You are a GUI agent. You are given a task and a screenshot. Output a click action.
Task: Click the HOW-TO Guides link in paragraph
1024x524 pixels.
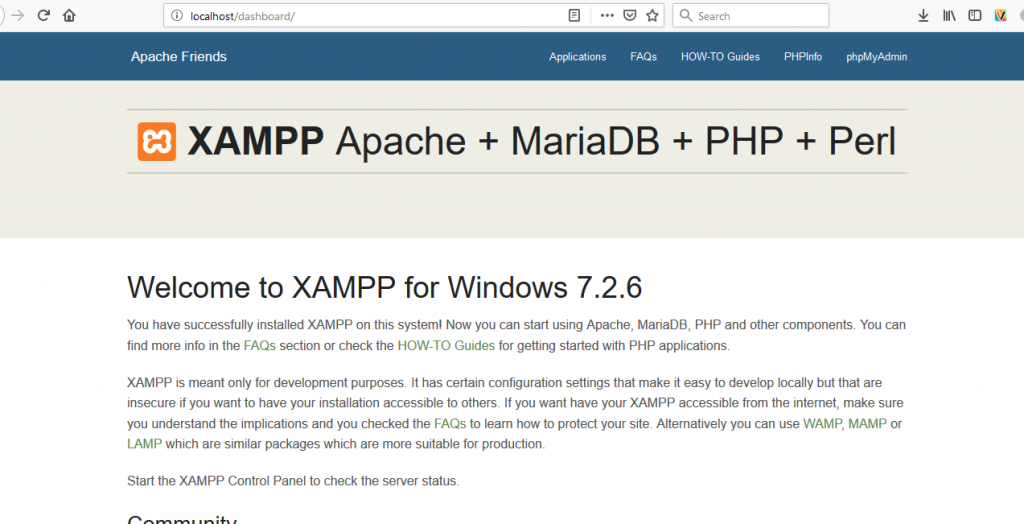(x=446, y=346)
